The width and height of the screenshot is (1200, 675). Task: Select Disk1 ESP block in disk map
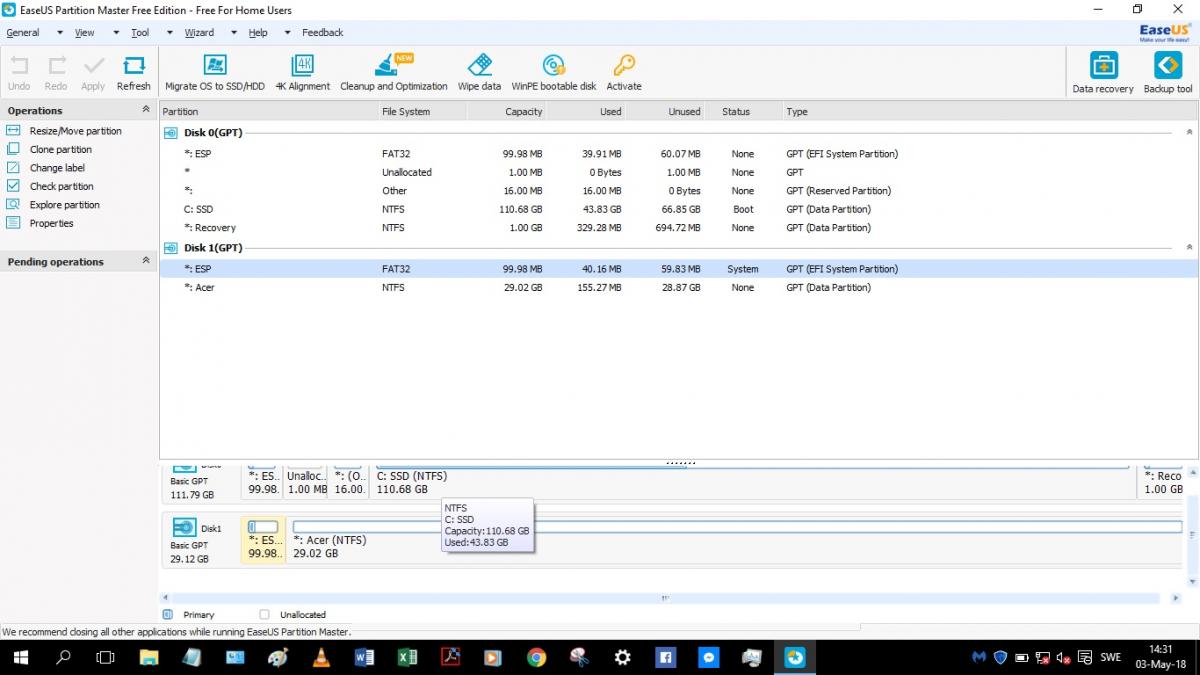click(264, 540)
